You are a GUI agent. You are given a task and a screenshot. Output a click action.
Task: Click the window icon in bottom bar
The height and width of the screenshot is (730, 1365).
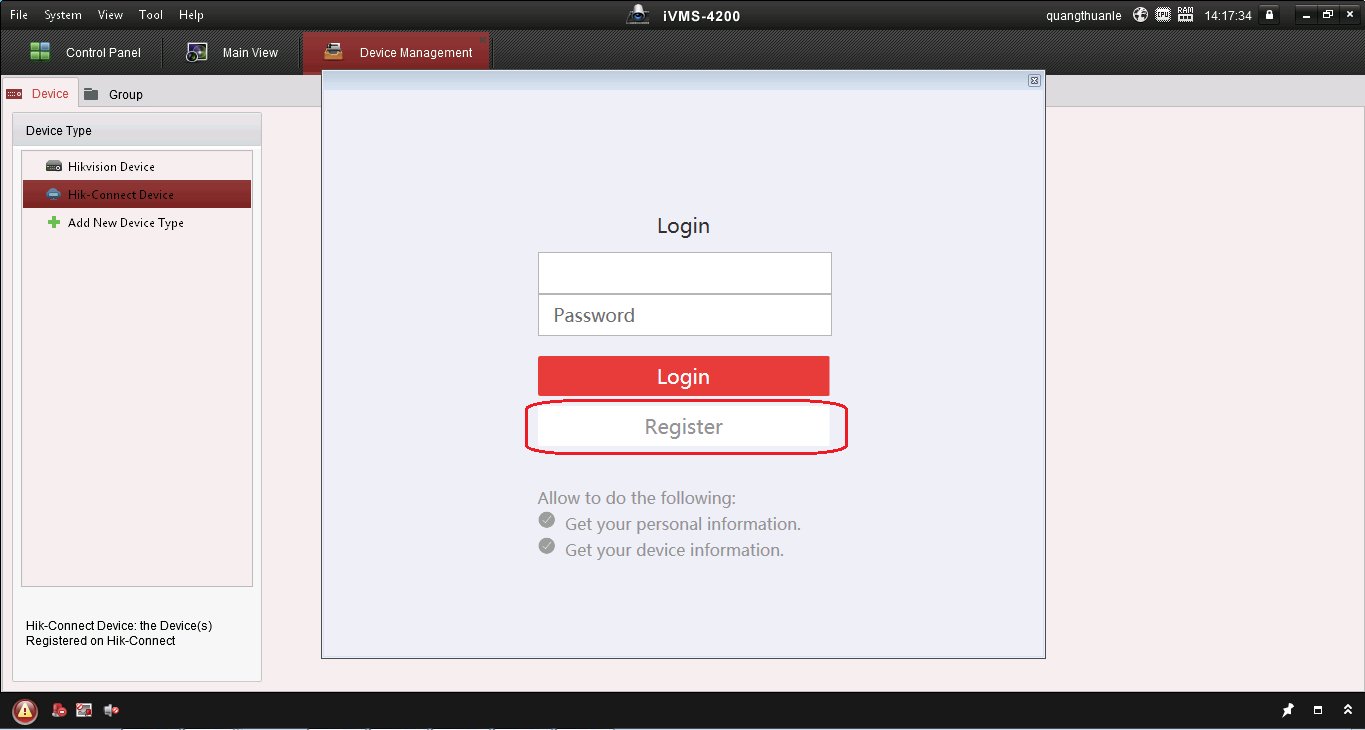click(x=1318, y=711)
